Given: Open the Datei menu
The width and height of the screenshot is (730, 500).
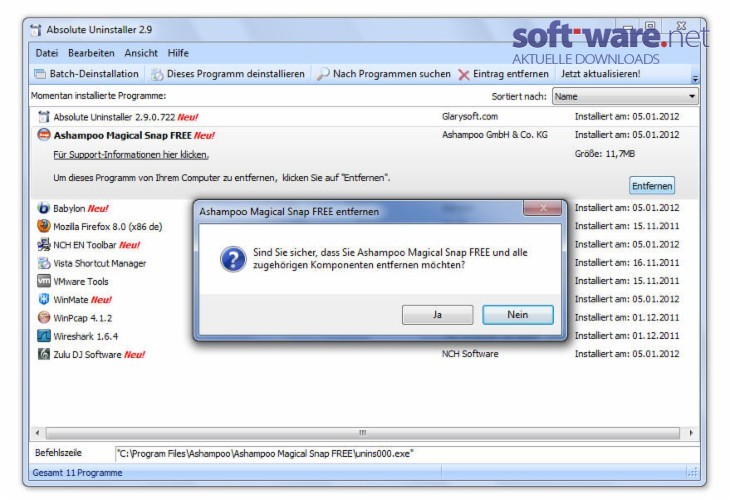Looking at the screenshot, I should point(47,53).
